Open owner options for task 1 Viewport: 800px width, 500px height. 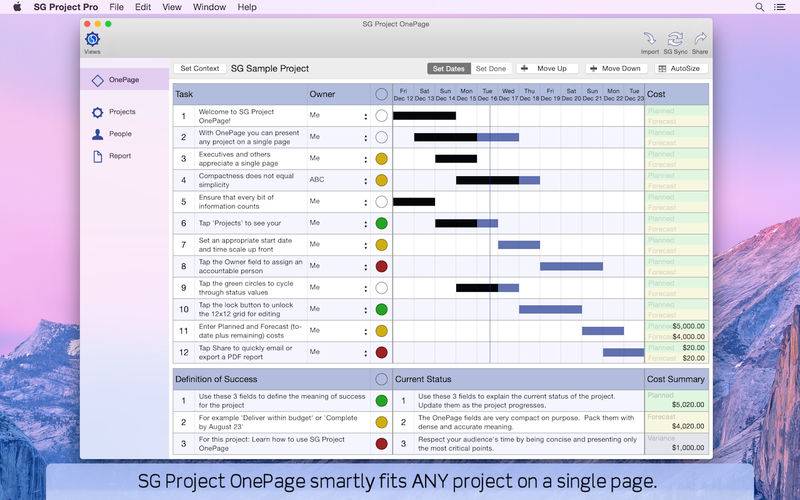[x=365, y=116]
